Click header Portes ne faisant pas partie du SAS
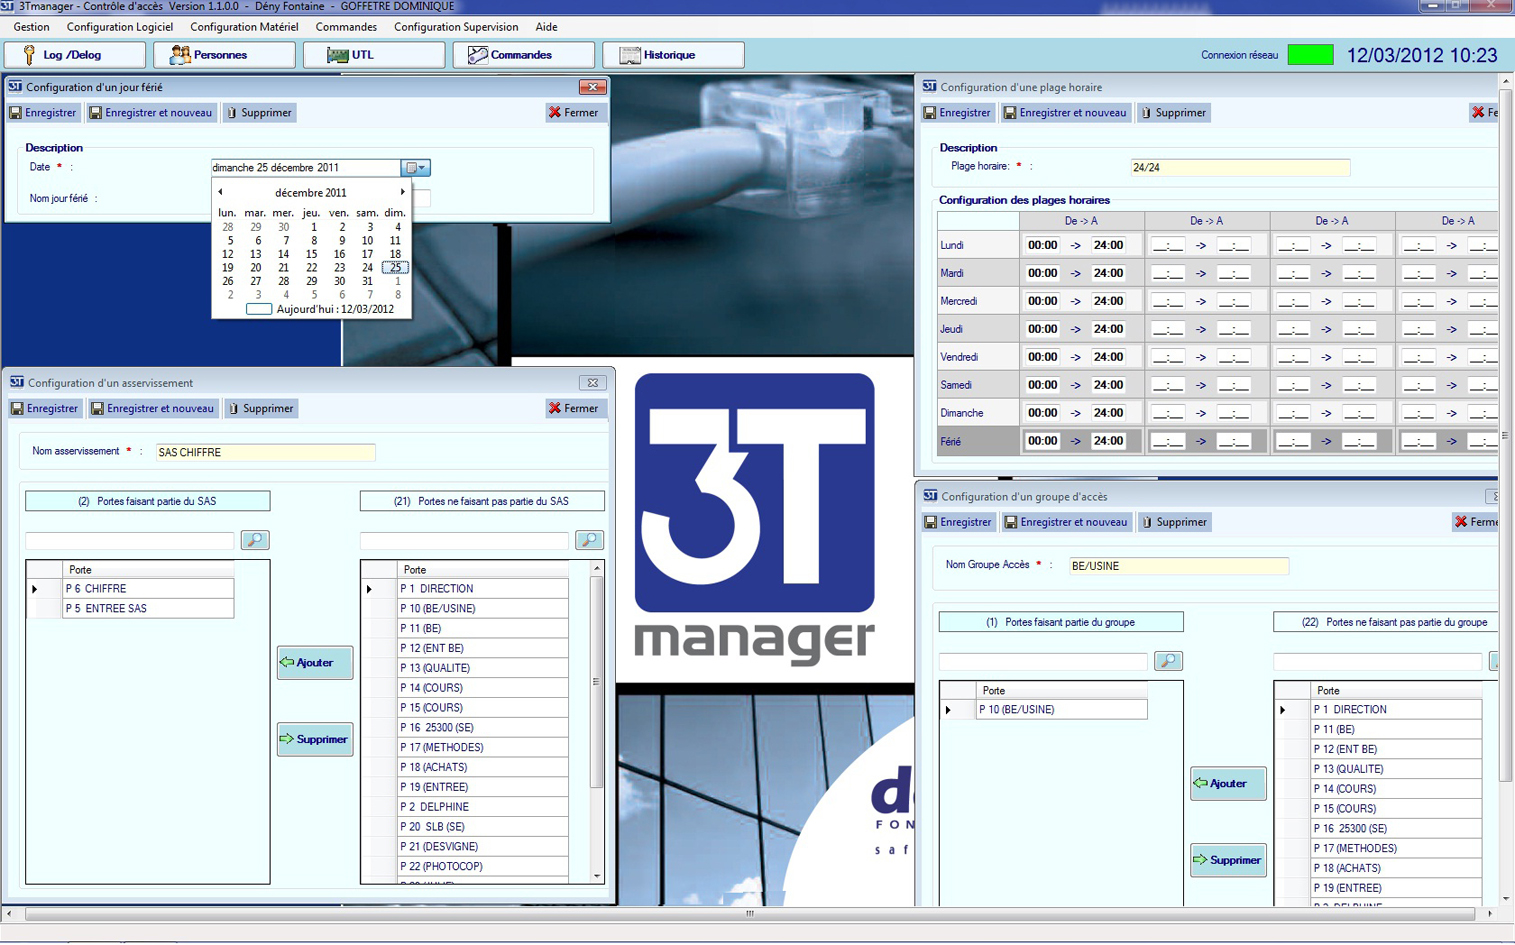1515x945 pixels. tap(482, 501)
